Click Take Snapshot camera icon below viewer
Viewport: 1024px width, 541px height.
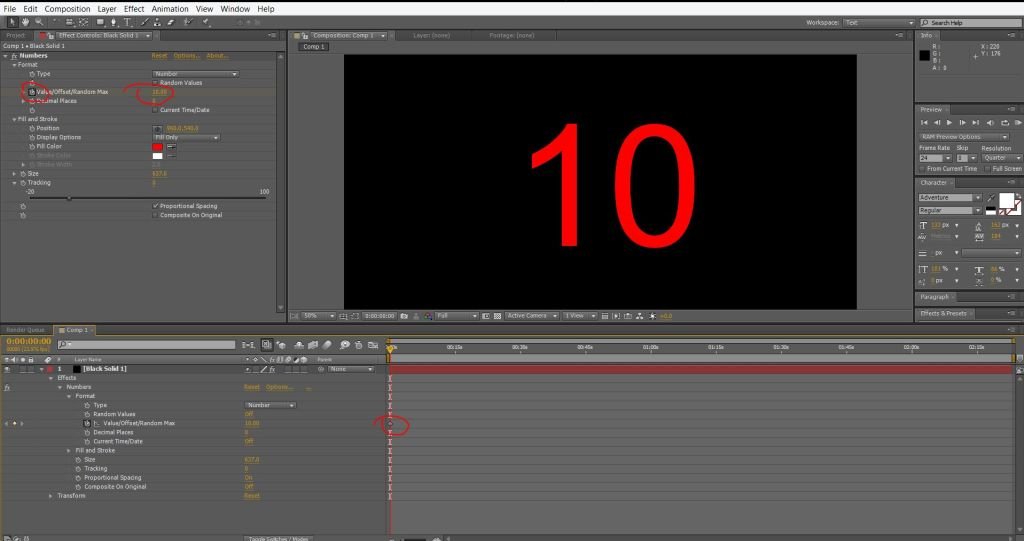[x=404, y=316]
